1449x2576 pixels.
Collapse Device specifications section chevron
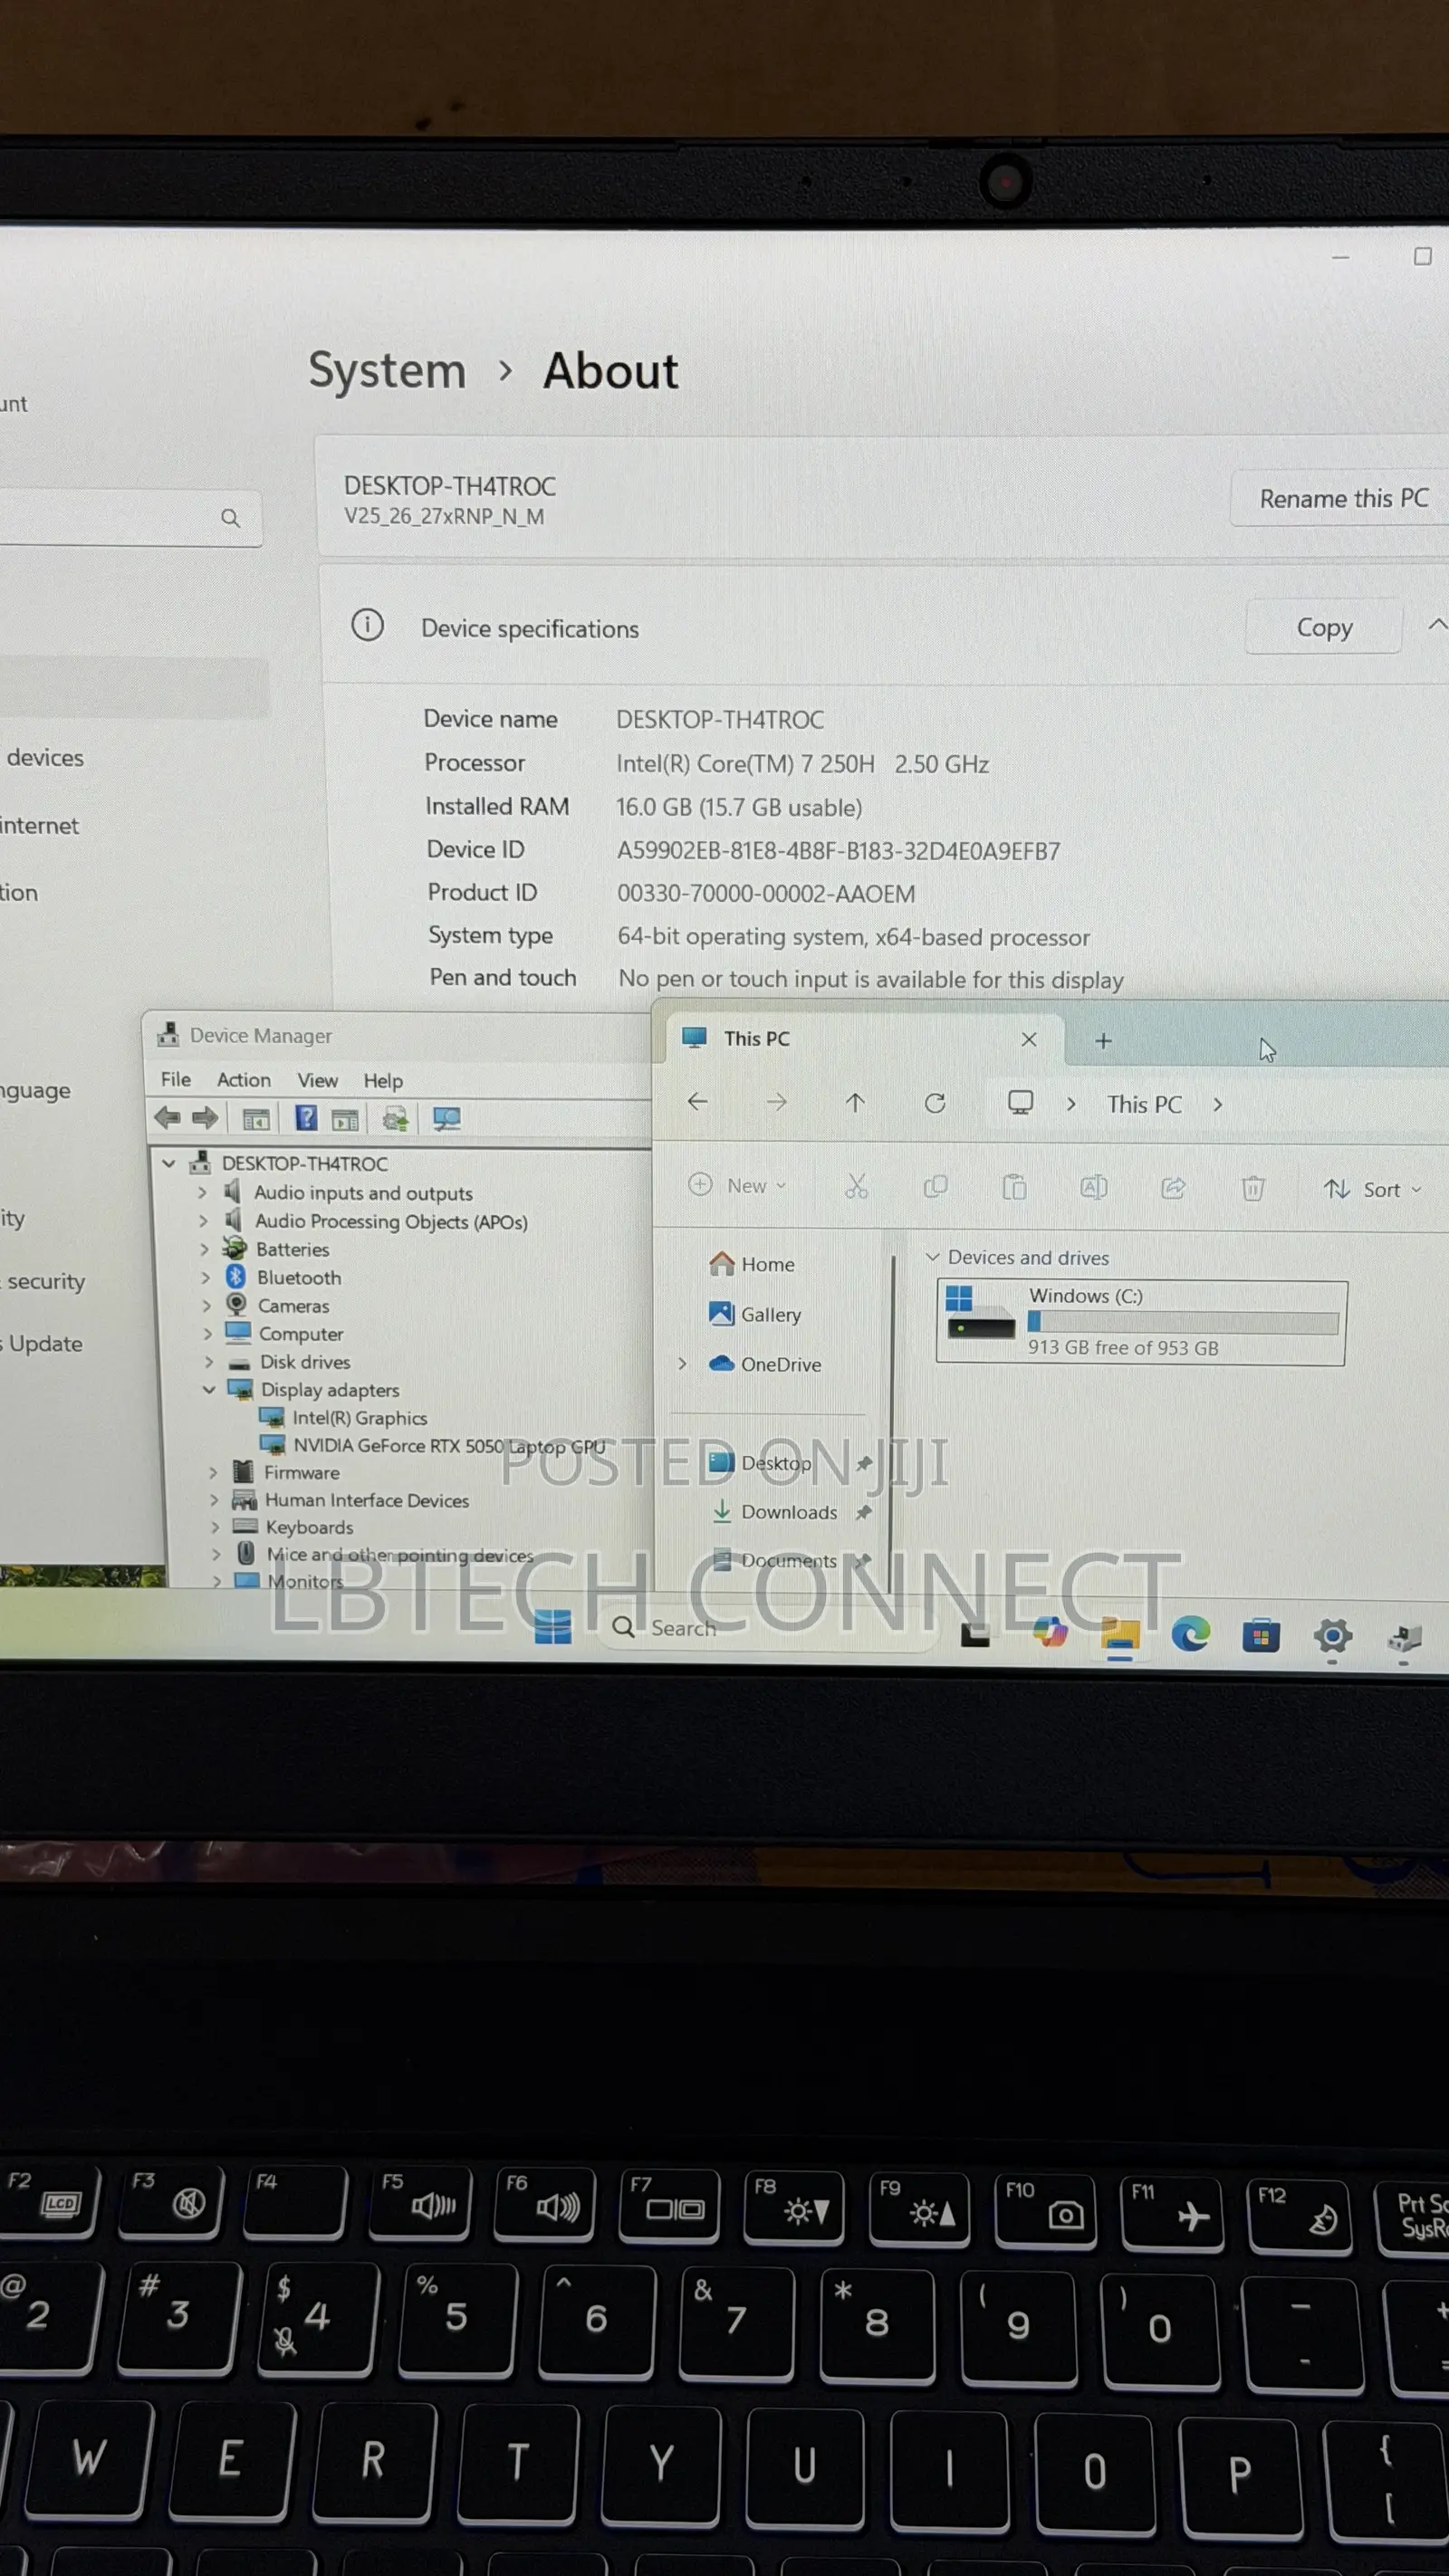(1437, 625)
